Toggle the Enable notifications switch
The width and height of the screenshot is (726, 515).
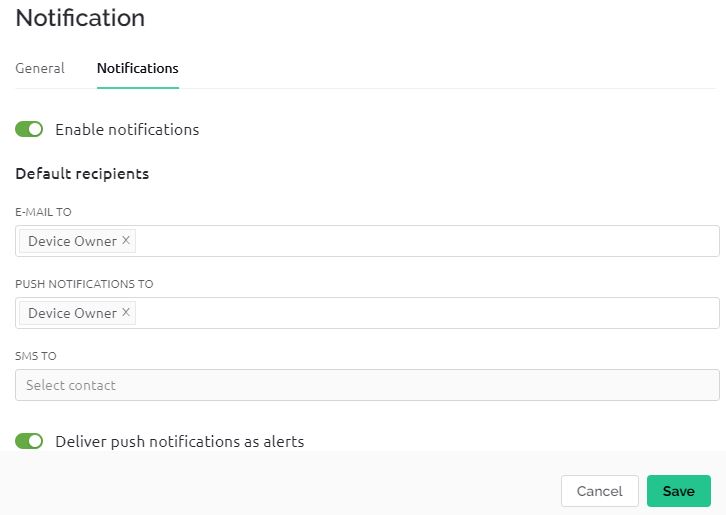click(x=29, y=129)
